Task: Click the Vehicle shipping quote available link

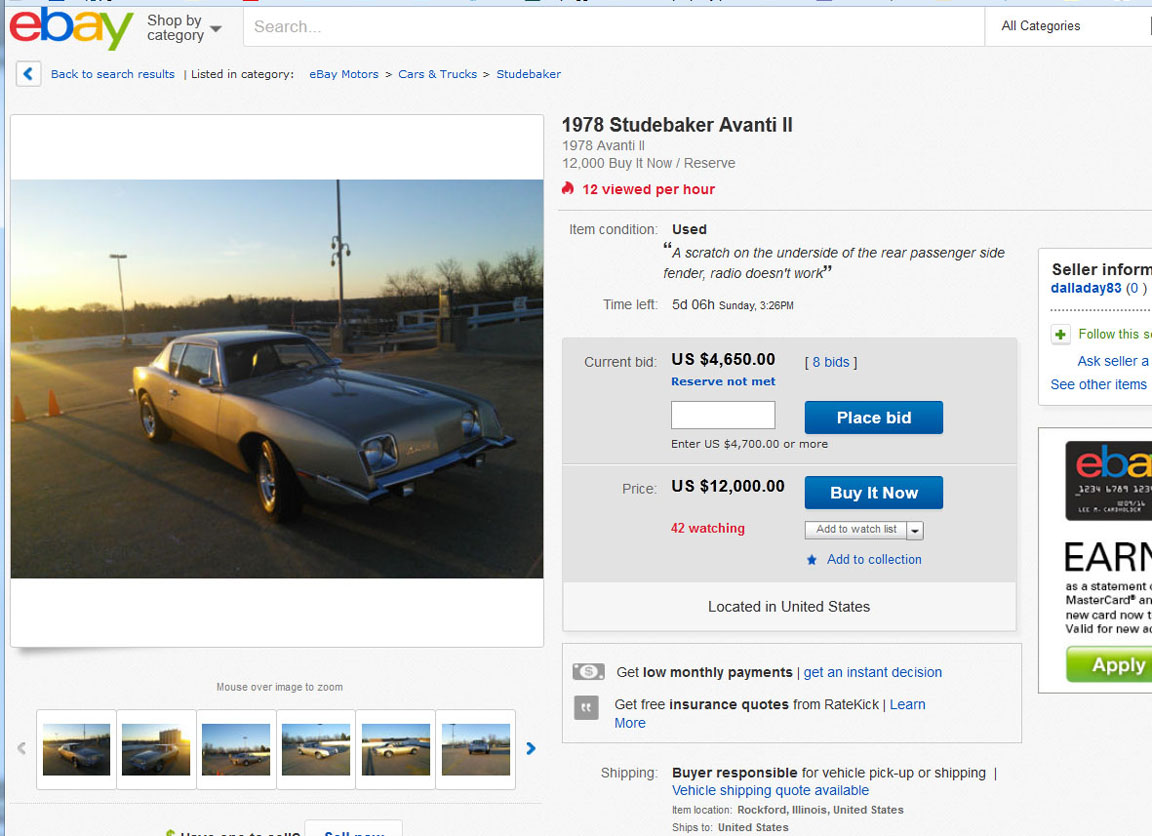Action: click(x=770, y=790)
